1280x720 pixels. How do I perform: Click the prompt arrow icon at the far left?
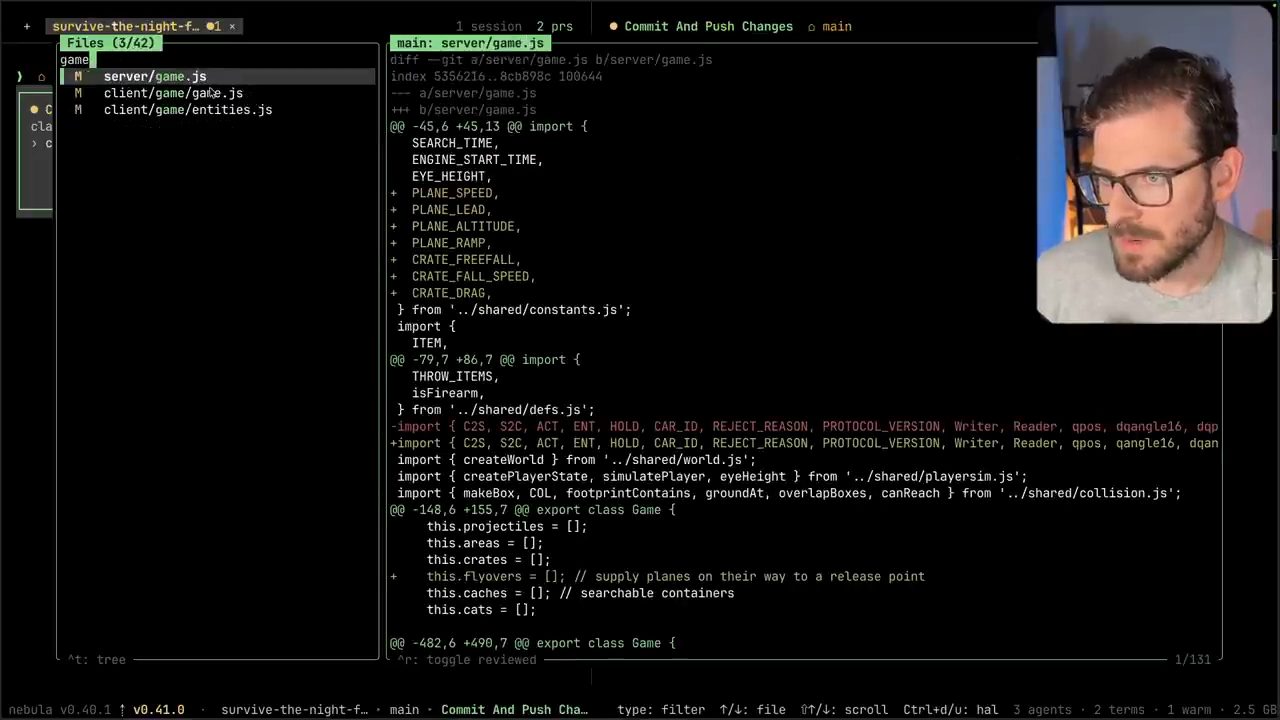pyautogui.click(x=20, y=77)
